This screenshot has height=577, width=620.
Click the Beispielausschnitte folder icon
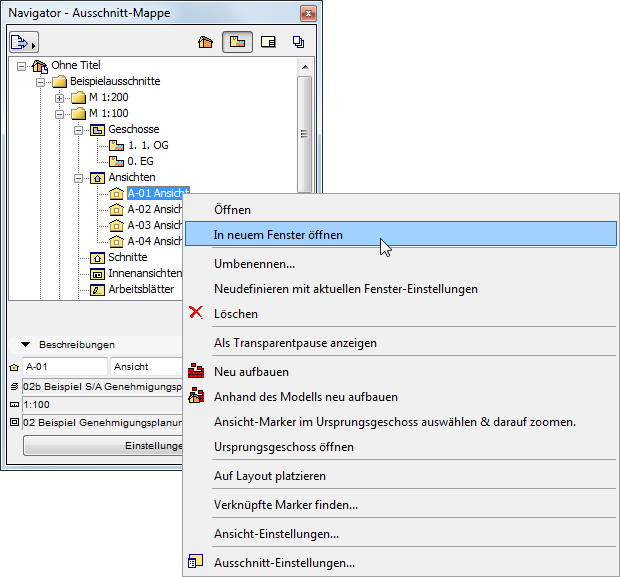pos(60,82)
